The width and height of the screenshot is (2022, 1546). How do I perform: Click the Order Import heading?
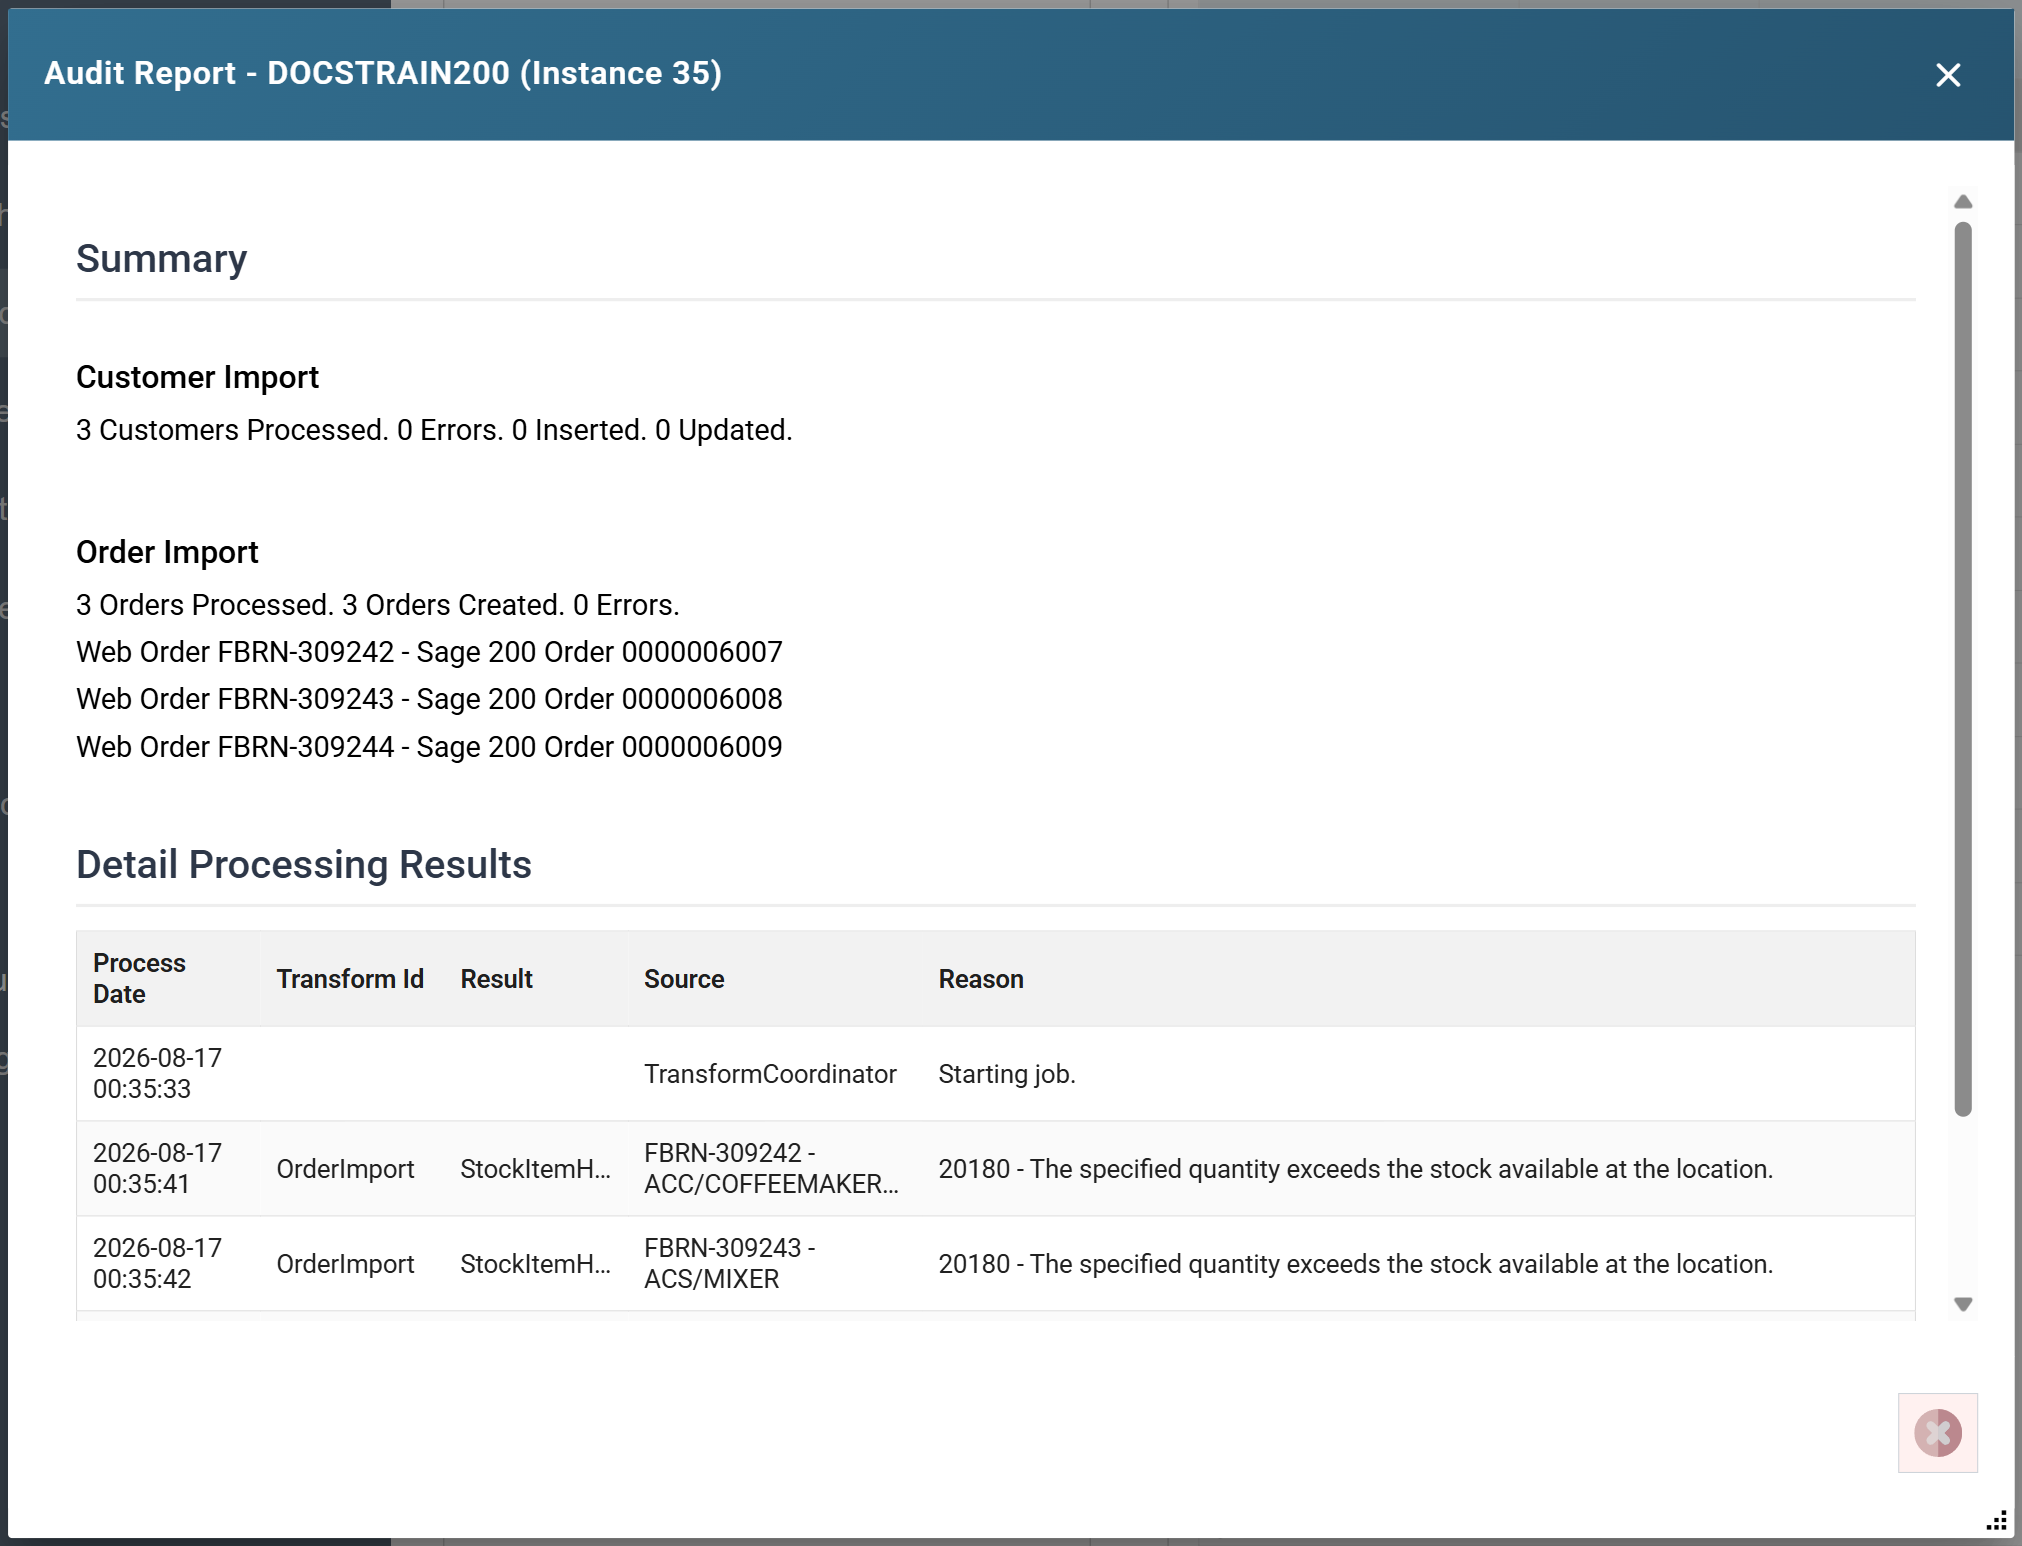(167, 552)
